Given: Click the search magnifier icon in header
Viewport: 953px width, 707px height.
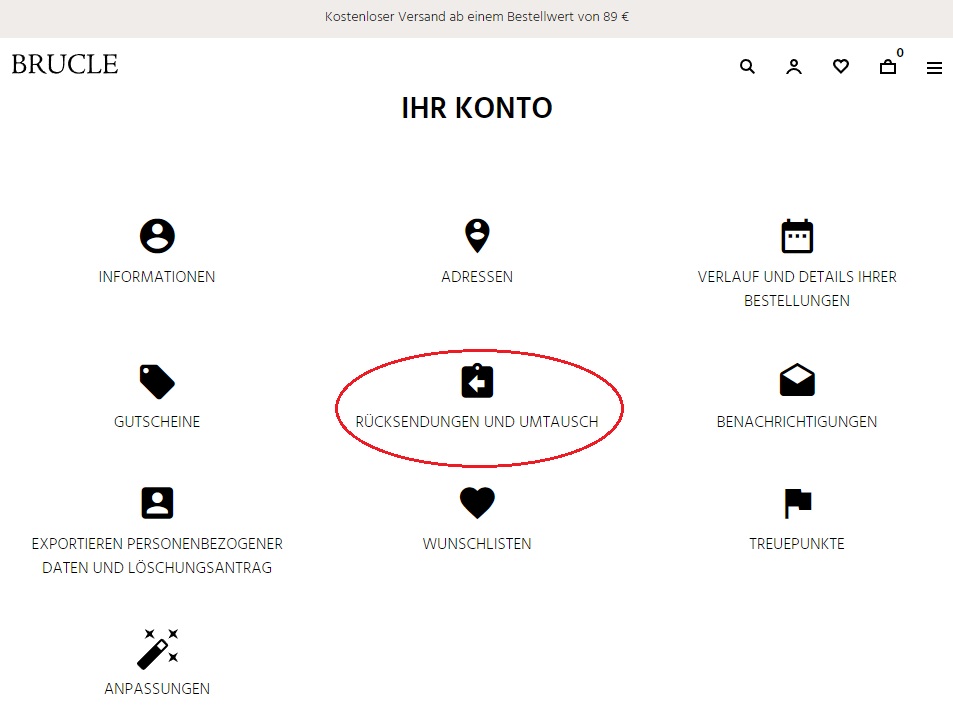Looking at the screenshot, I should [x=747, y=67].
